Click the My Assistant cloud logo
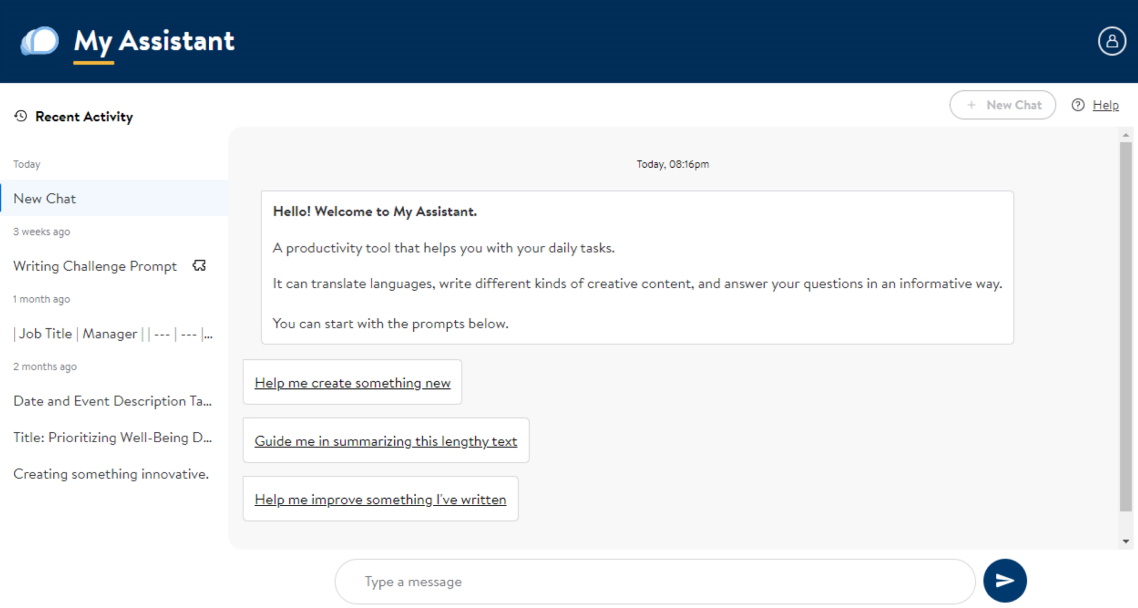The height and width of the screenshot is (608, 1138). tap(40, 41)
